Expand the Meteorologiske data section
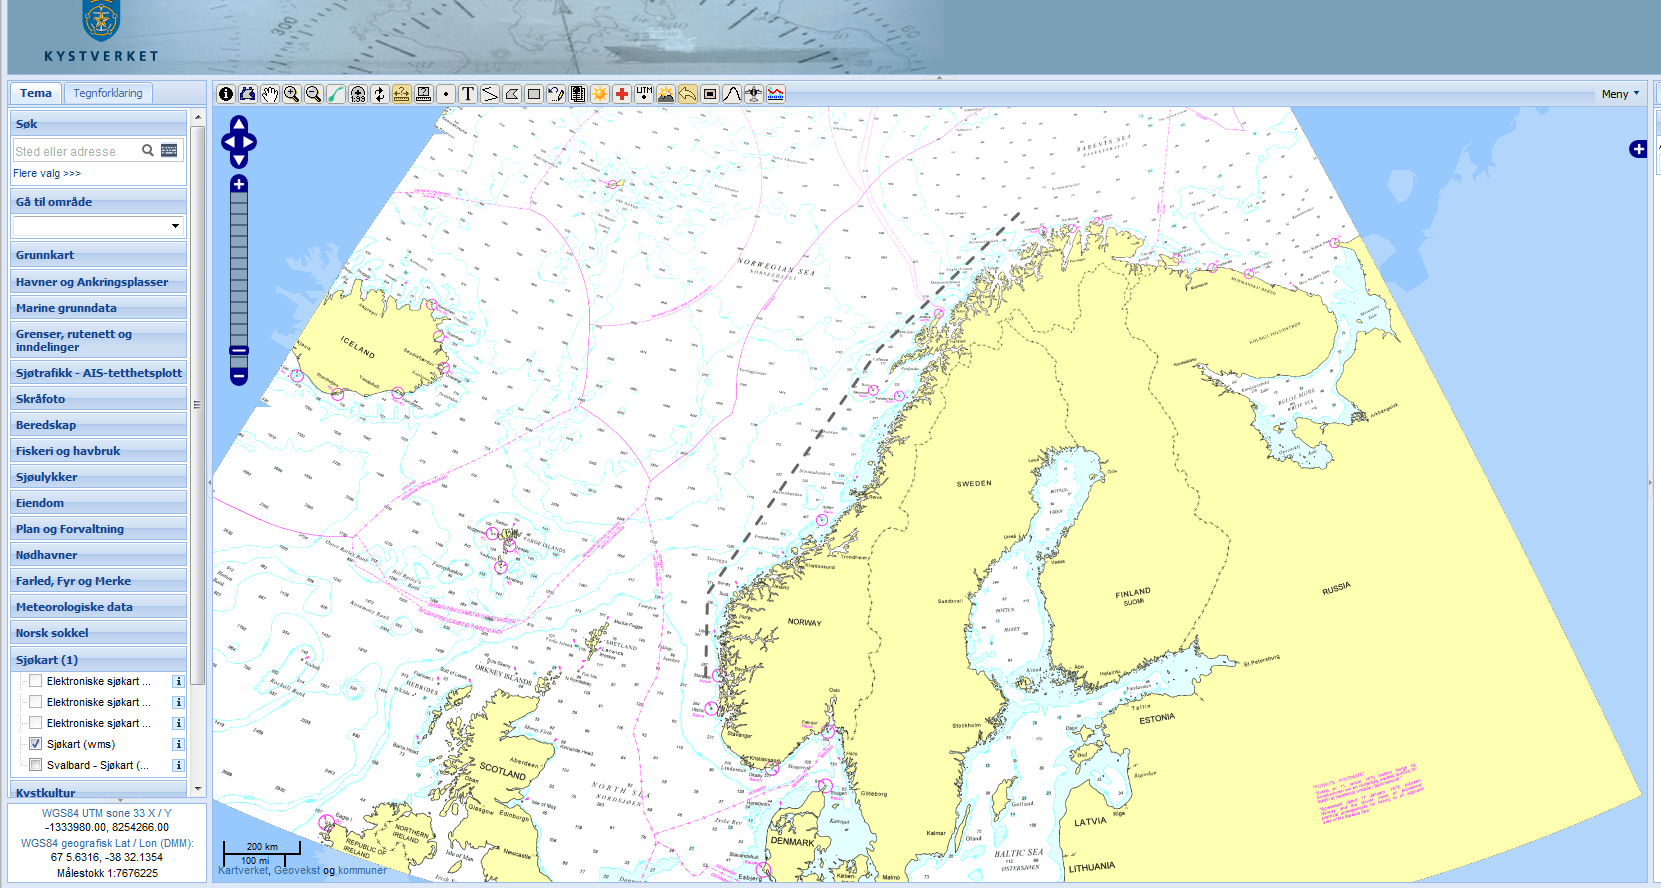This screenshot has height=888, width=1661. [x=98, y=607]
